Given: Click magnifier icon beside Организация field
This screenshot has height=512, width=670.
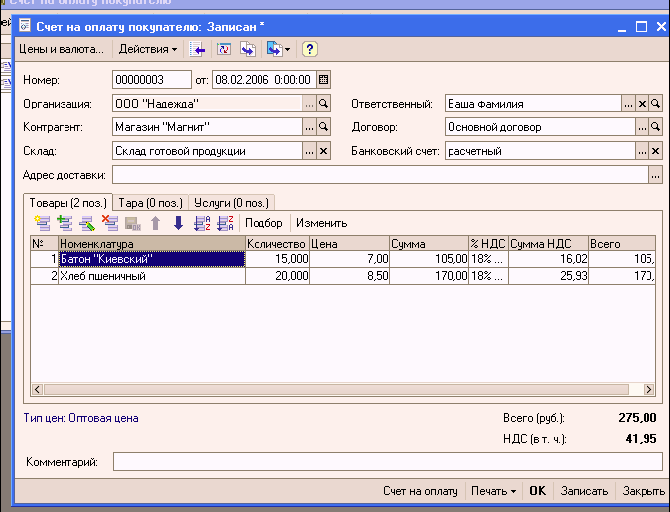Looking at the screenshot, I should click(323, 103).
